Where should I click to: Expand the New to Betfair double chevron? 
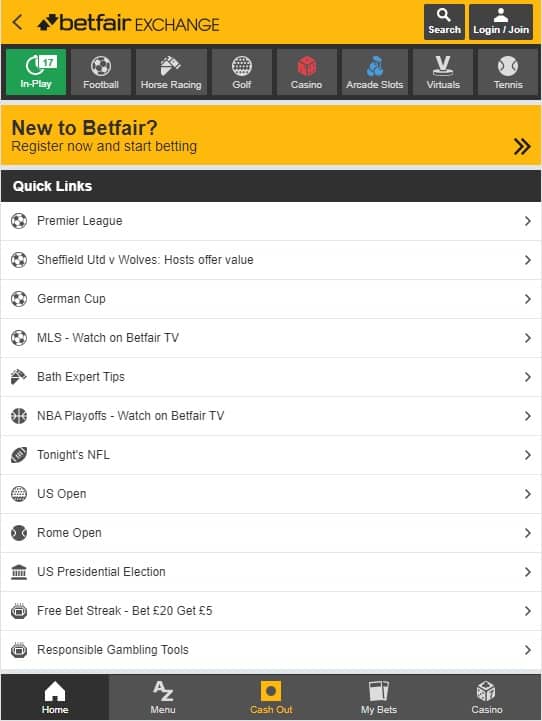[522, 146]
